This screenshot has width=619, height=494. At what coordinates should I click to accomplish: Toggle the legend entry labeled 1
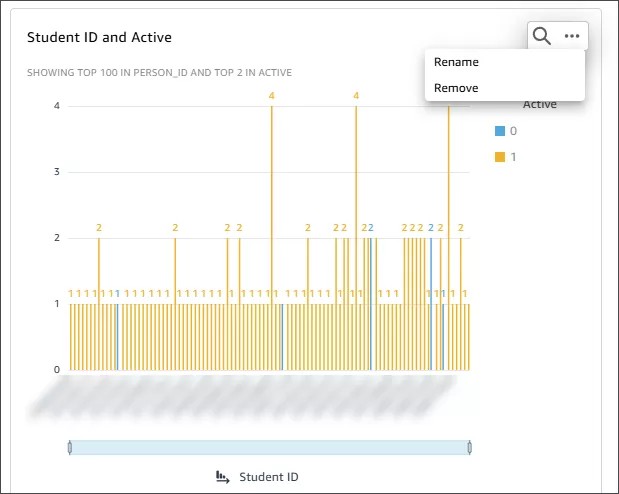pyautogui.click(x=514, y=157)
